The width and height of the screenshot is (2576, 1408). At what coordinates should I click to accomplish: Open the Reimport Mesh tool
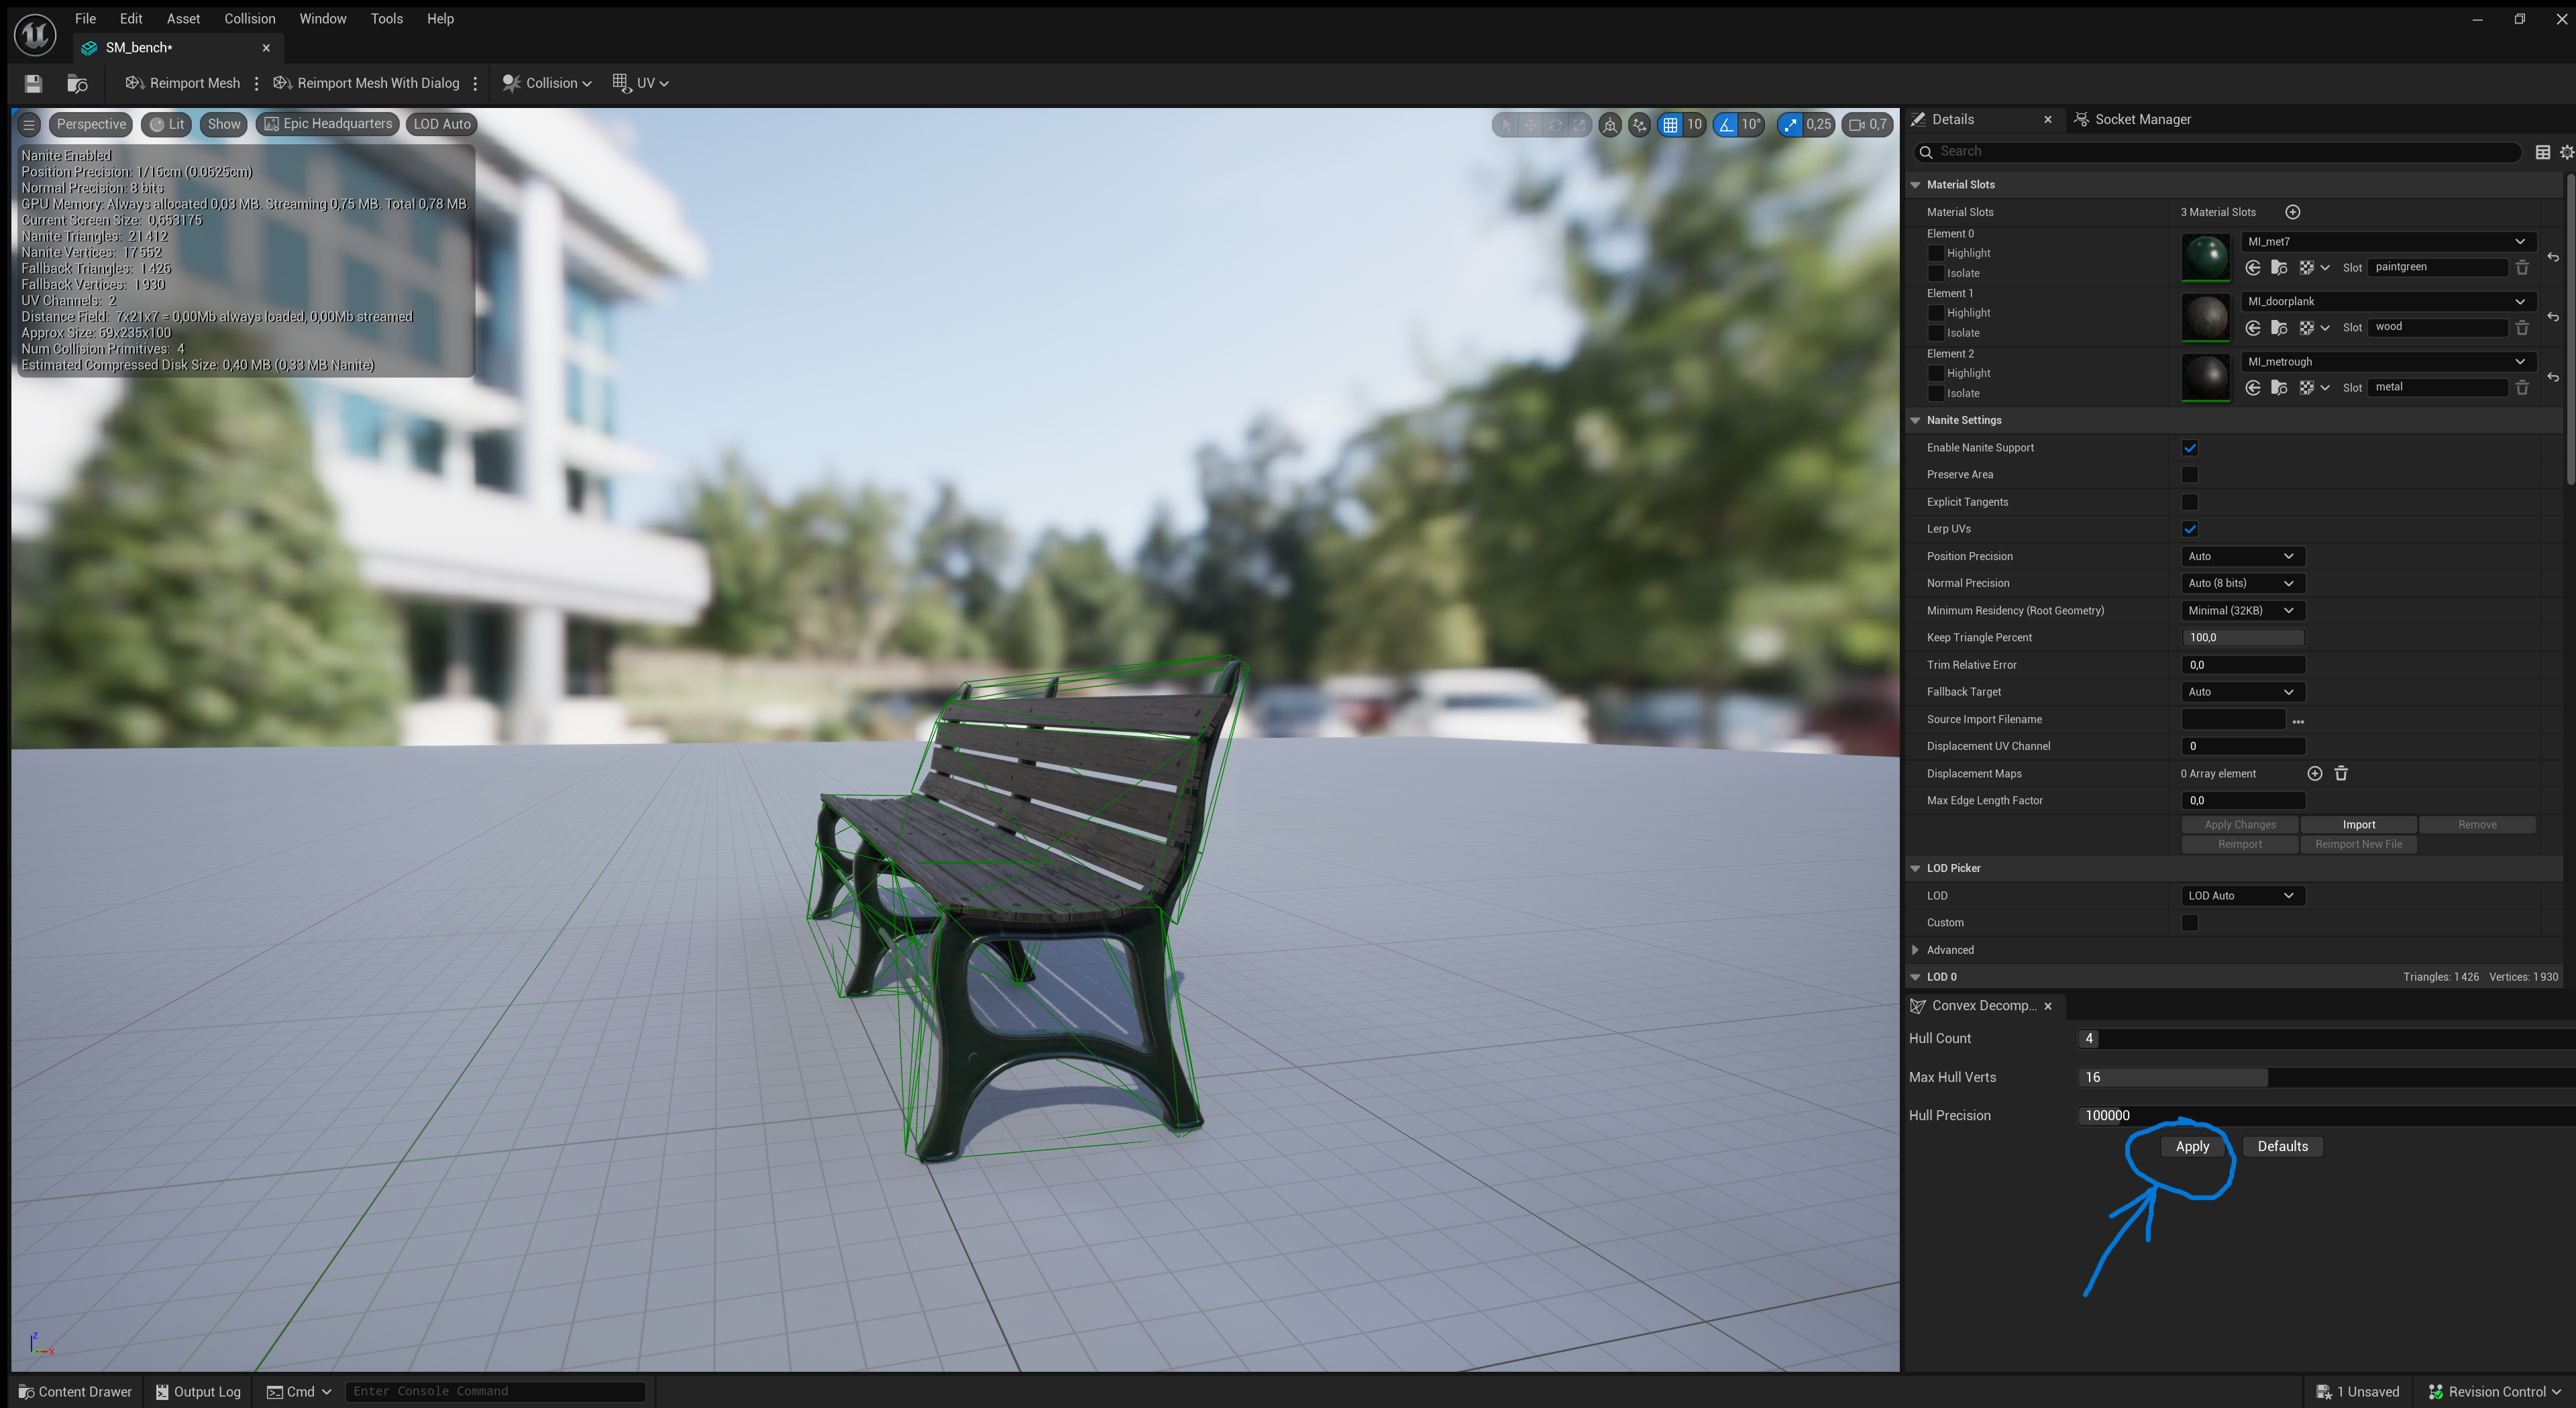point(182,83)
